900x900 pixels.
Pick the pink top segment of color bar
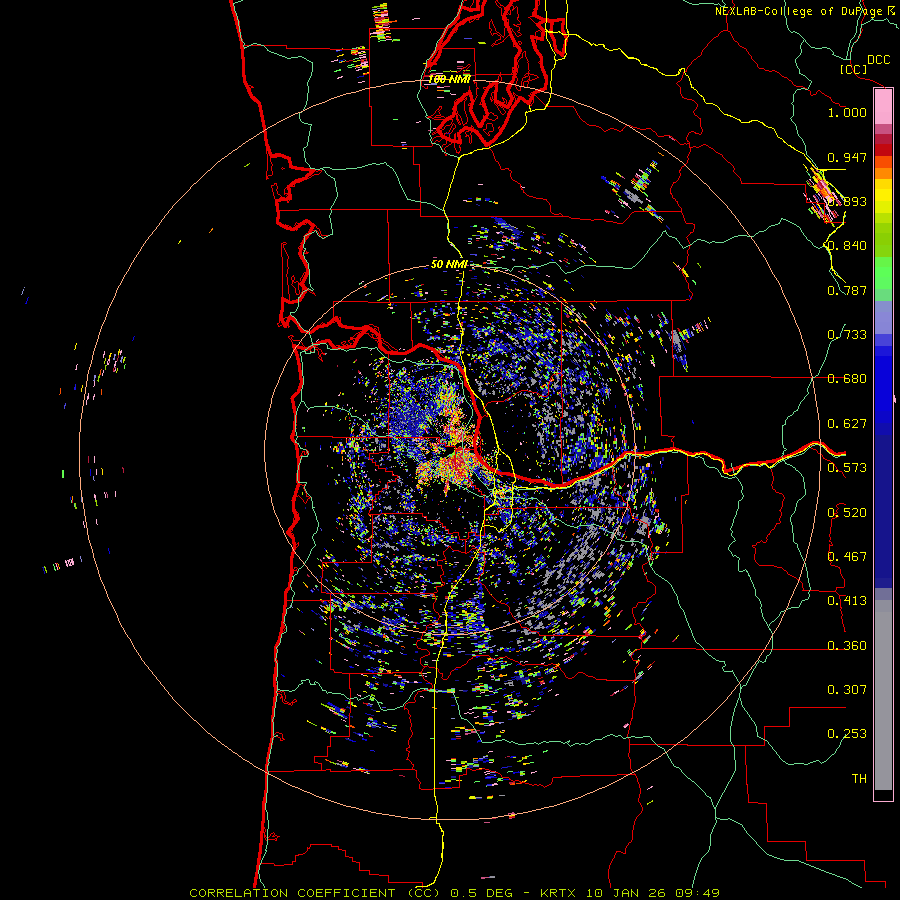883,107
